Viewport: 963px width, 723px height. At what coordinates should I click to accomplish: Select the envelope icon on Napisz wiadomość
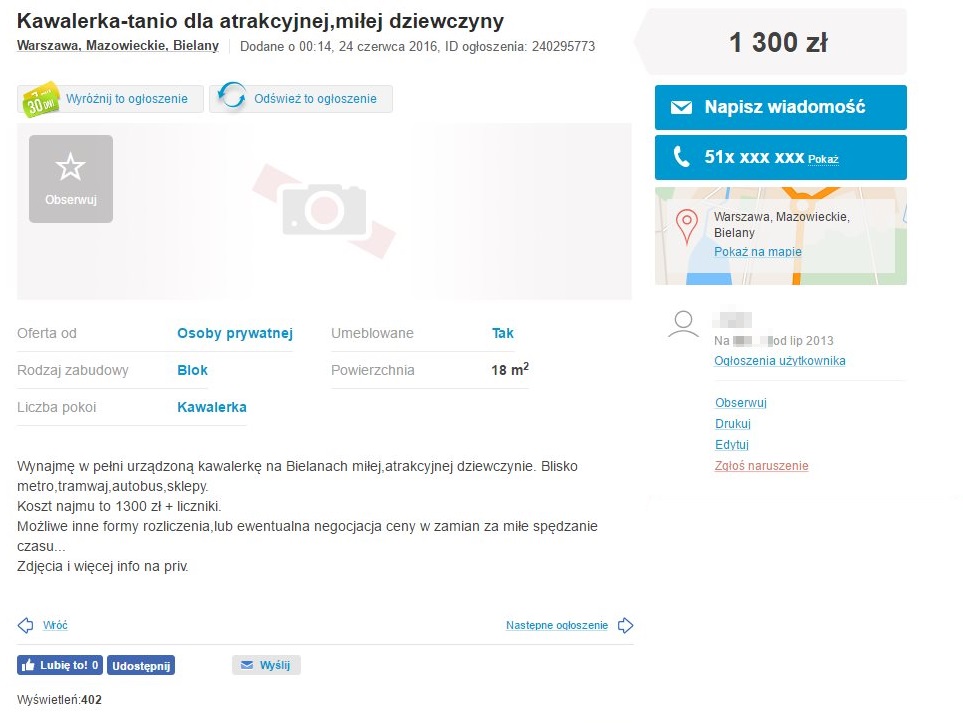tap(682, 107)
